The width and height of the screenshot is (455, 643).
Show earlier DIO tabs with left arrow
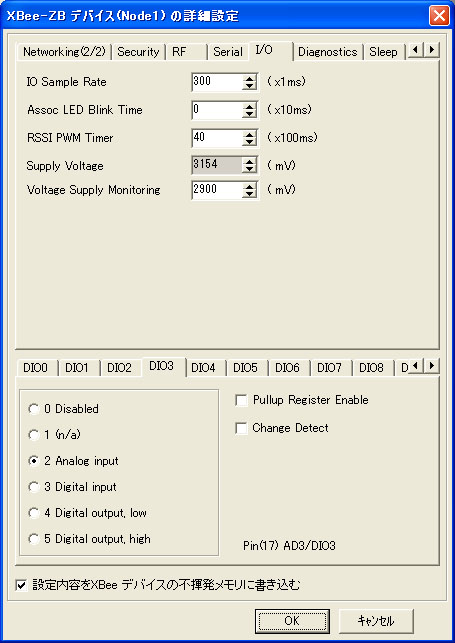[416, 365]
